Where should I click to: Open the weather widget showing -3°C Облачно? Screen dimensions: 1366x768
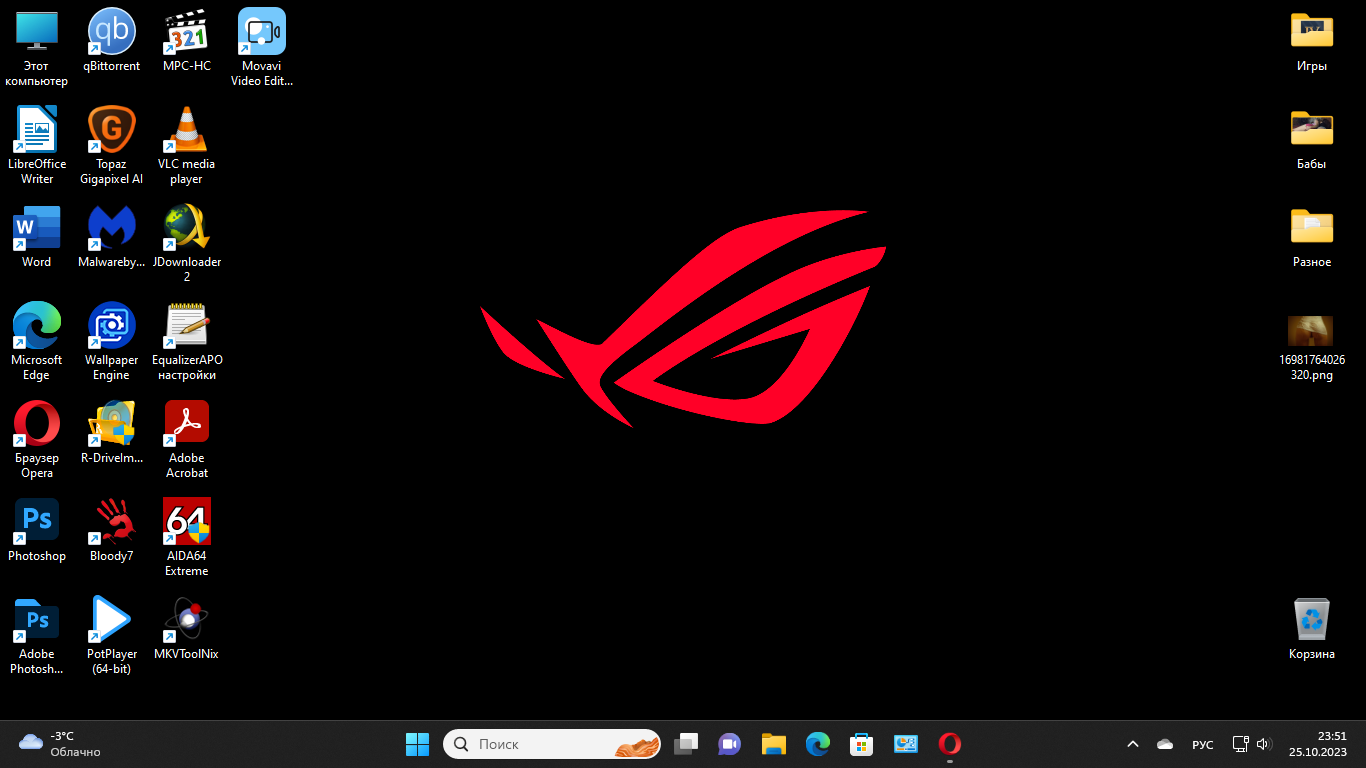pos(60,744)
